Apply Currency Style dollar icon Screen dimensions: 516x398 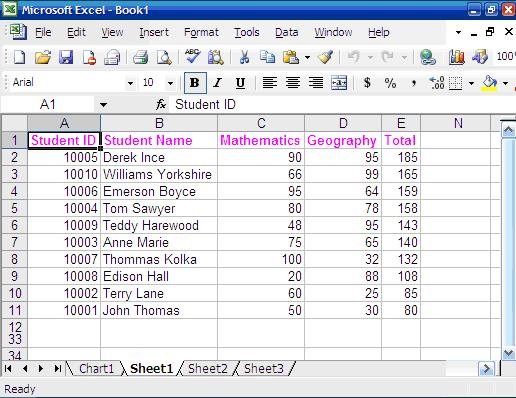tap(367, 83)
